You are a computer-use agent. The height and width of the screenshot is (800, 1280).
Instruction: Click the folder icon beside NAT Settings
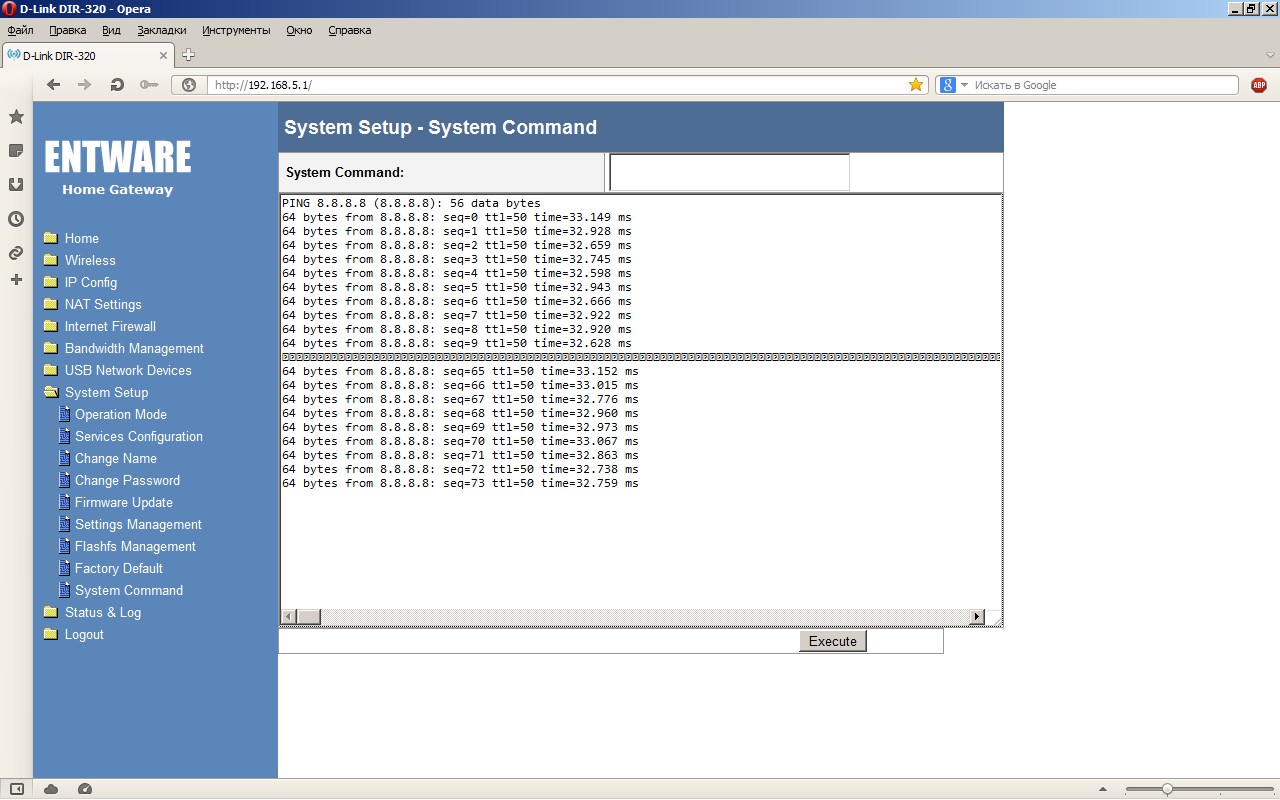click(51, 304)
